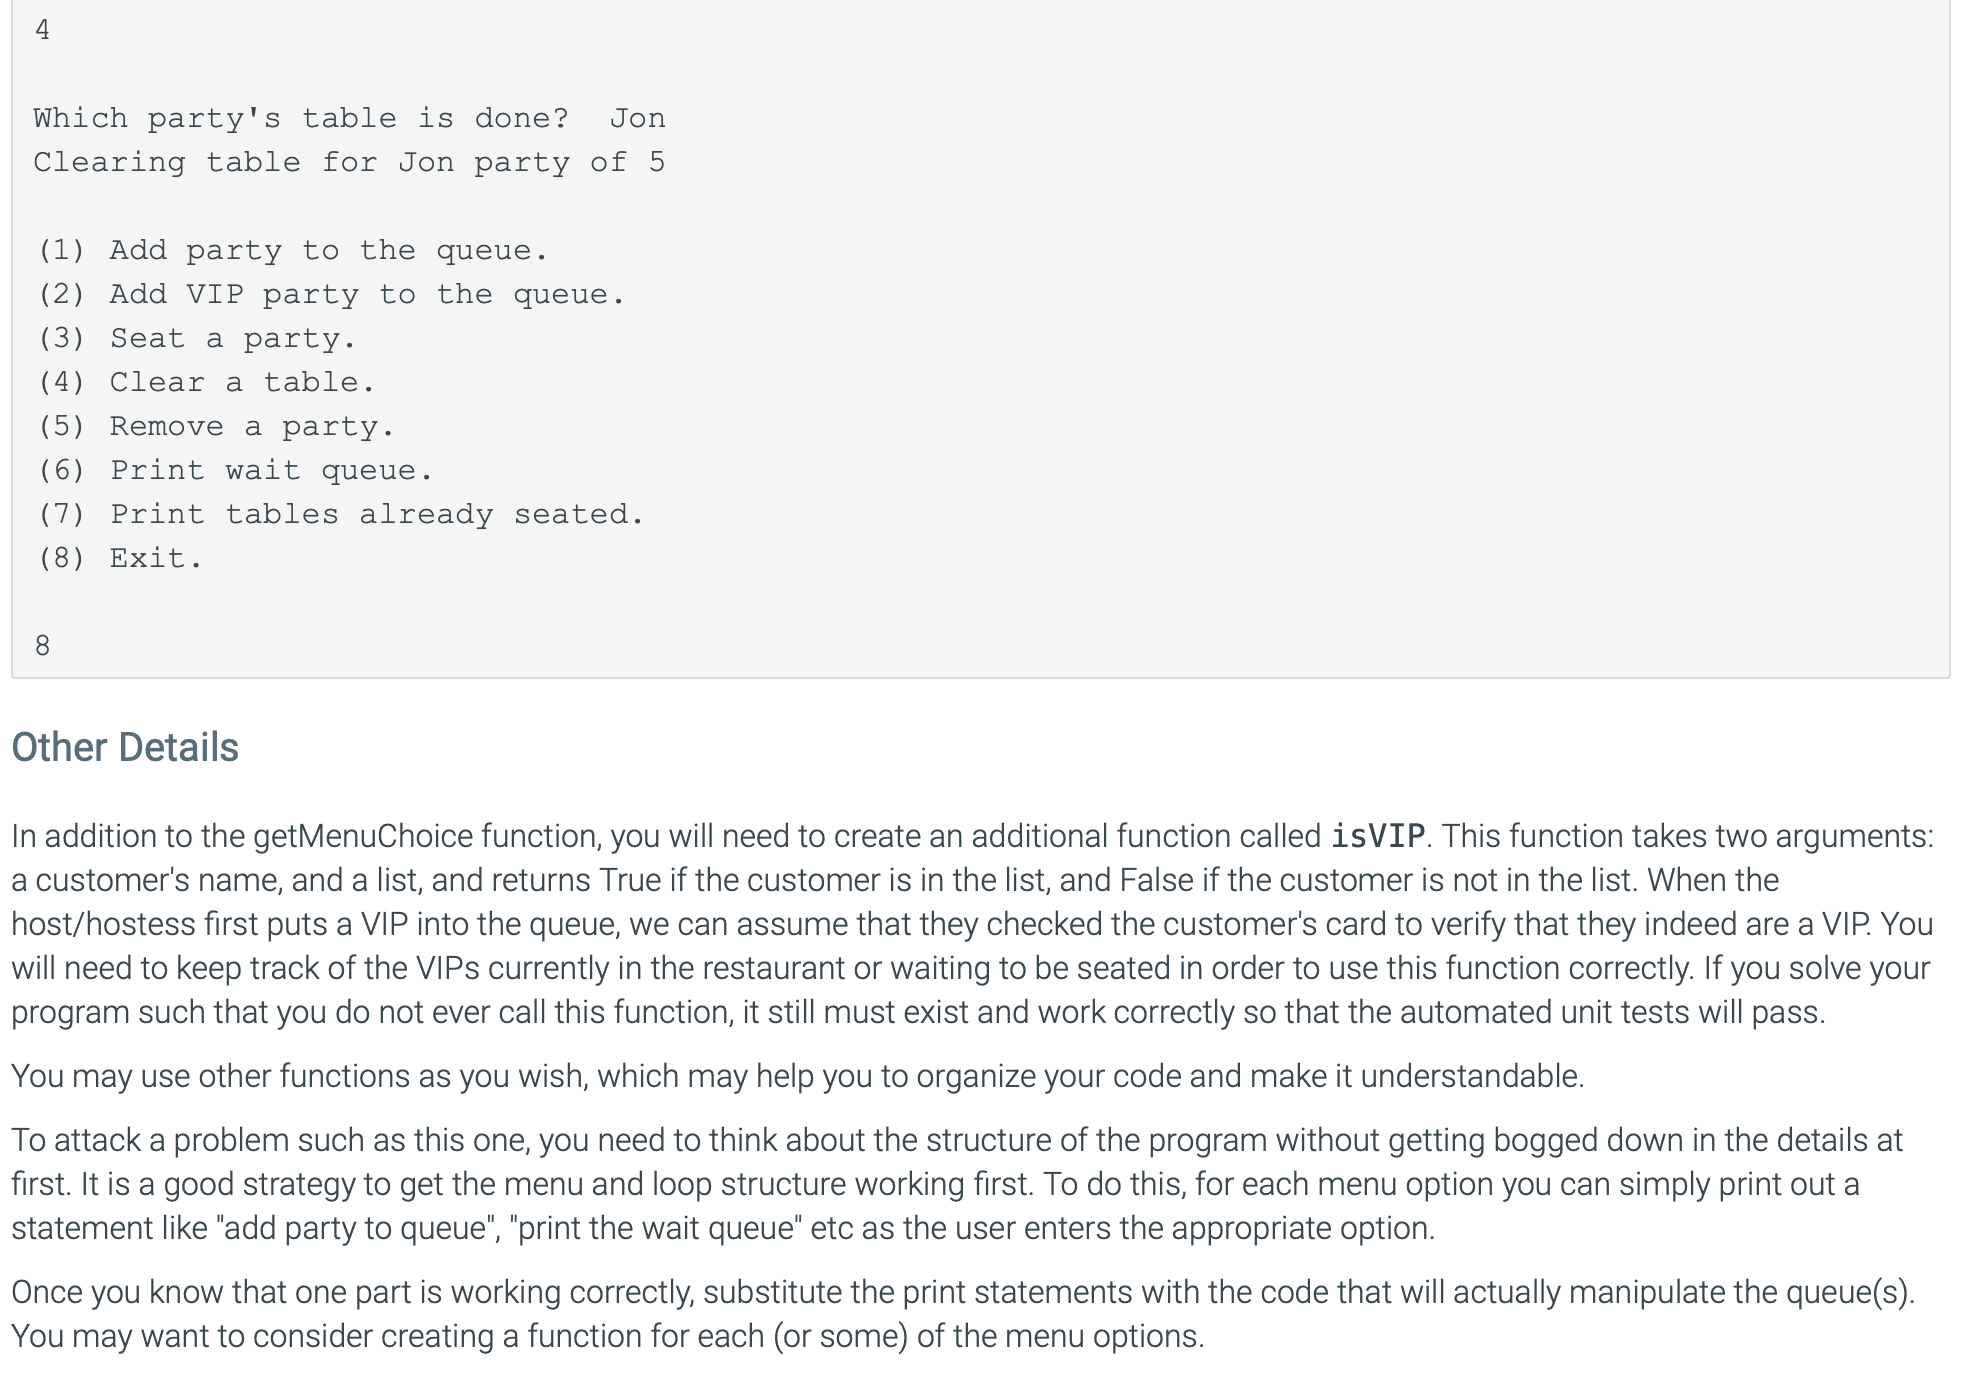This screenshot has width=1968, height=1376.
Task: Click menu line "(2) Add VIP party to the queue."
Action: 331,294
